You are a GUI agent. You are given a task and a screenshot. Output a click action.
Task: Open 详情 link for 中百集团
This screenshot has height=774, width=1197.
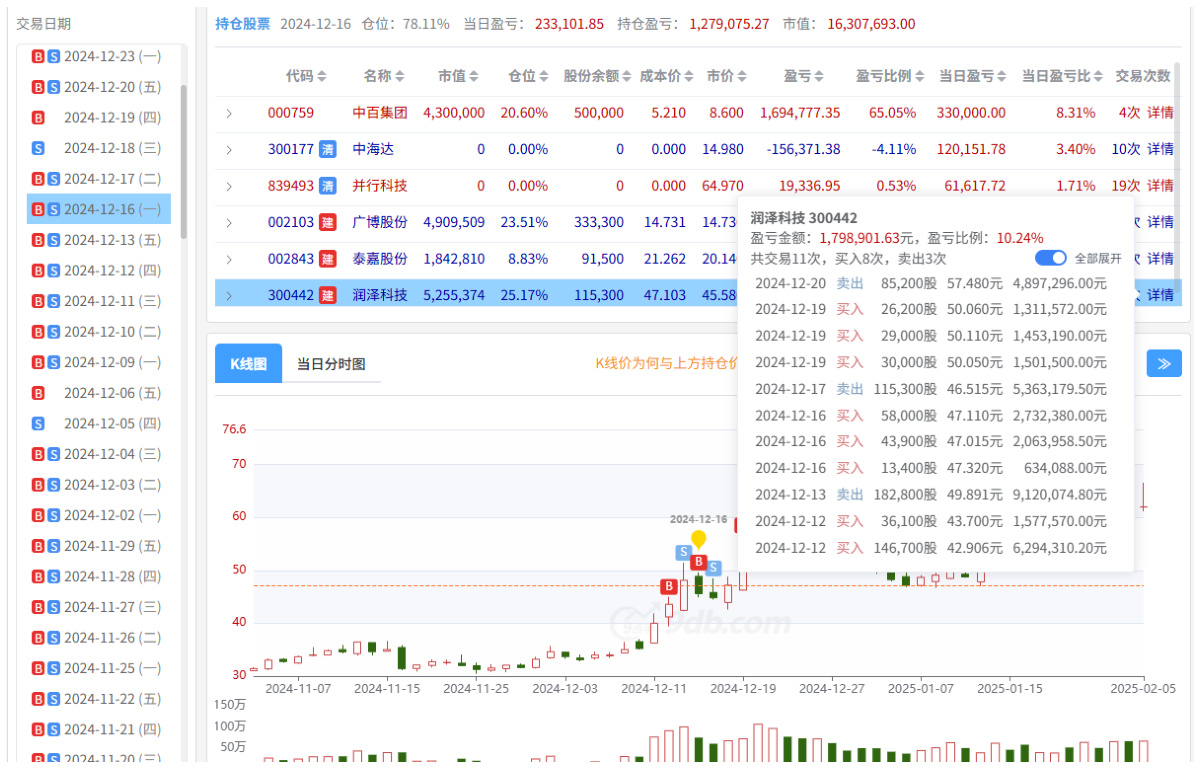click(x=1160, y=113)
